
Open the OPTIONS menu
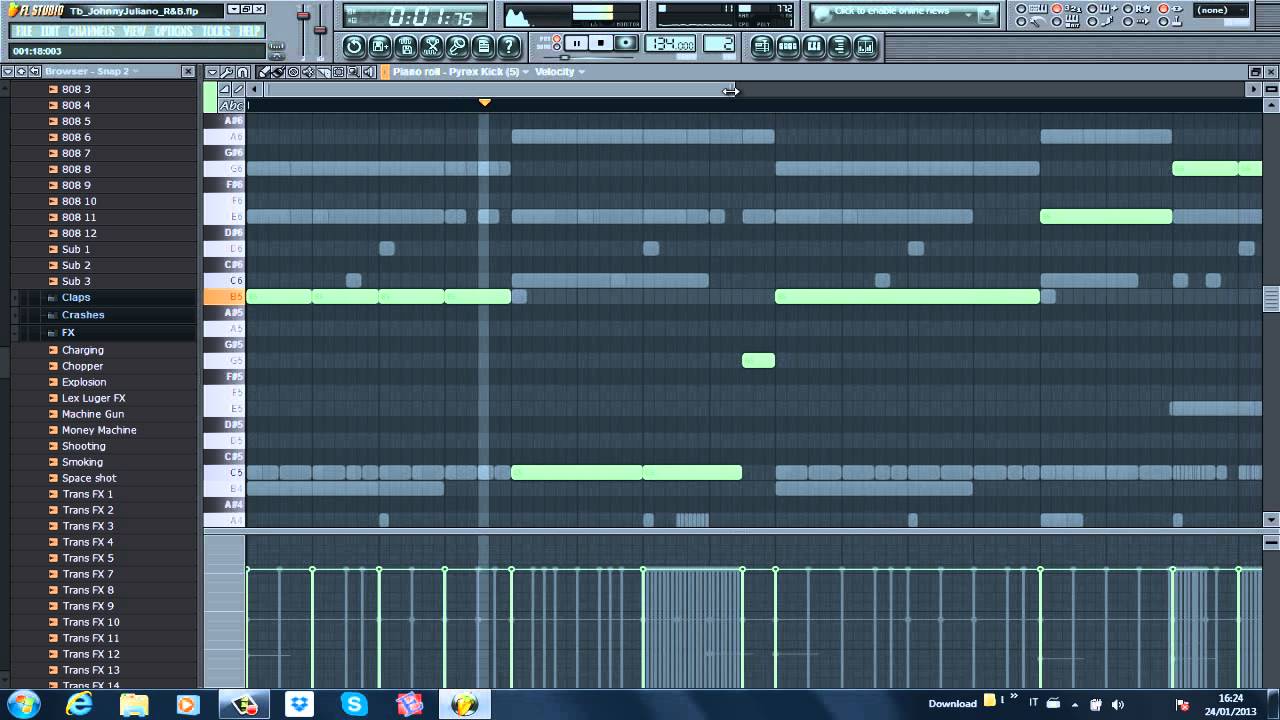tap(173, 31)
